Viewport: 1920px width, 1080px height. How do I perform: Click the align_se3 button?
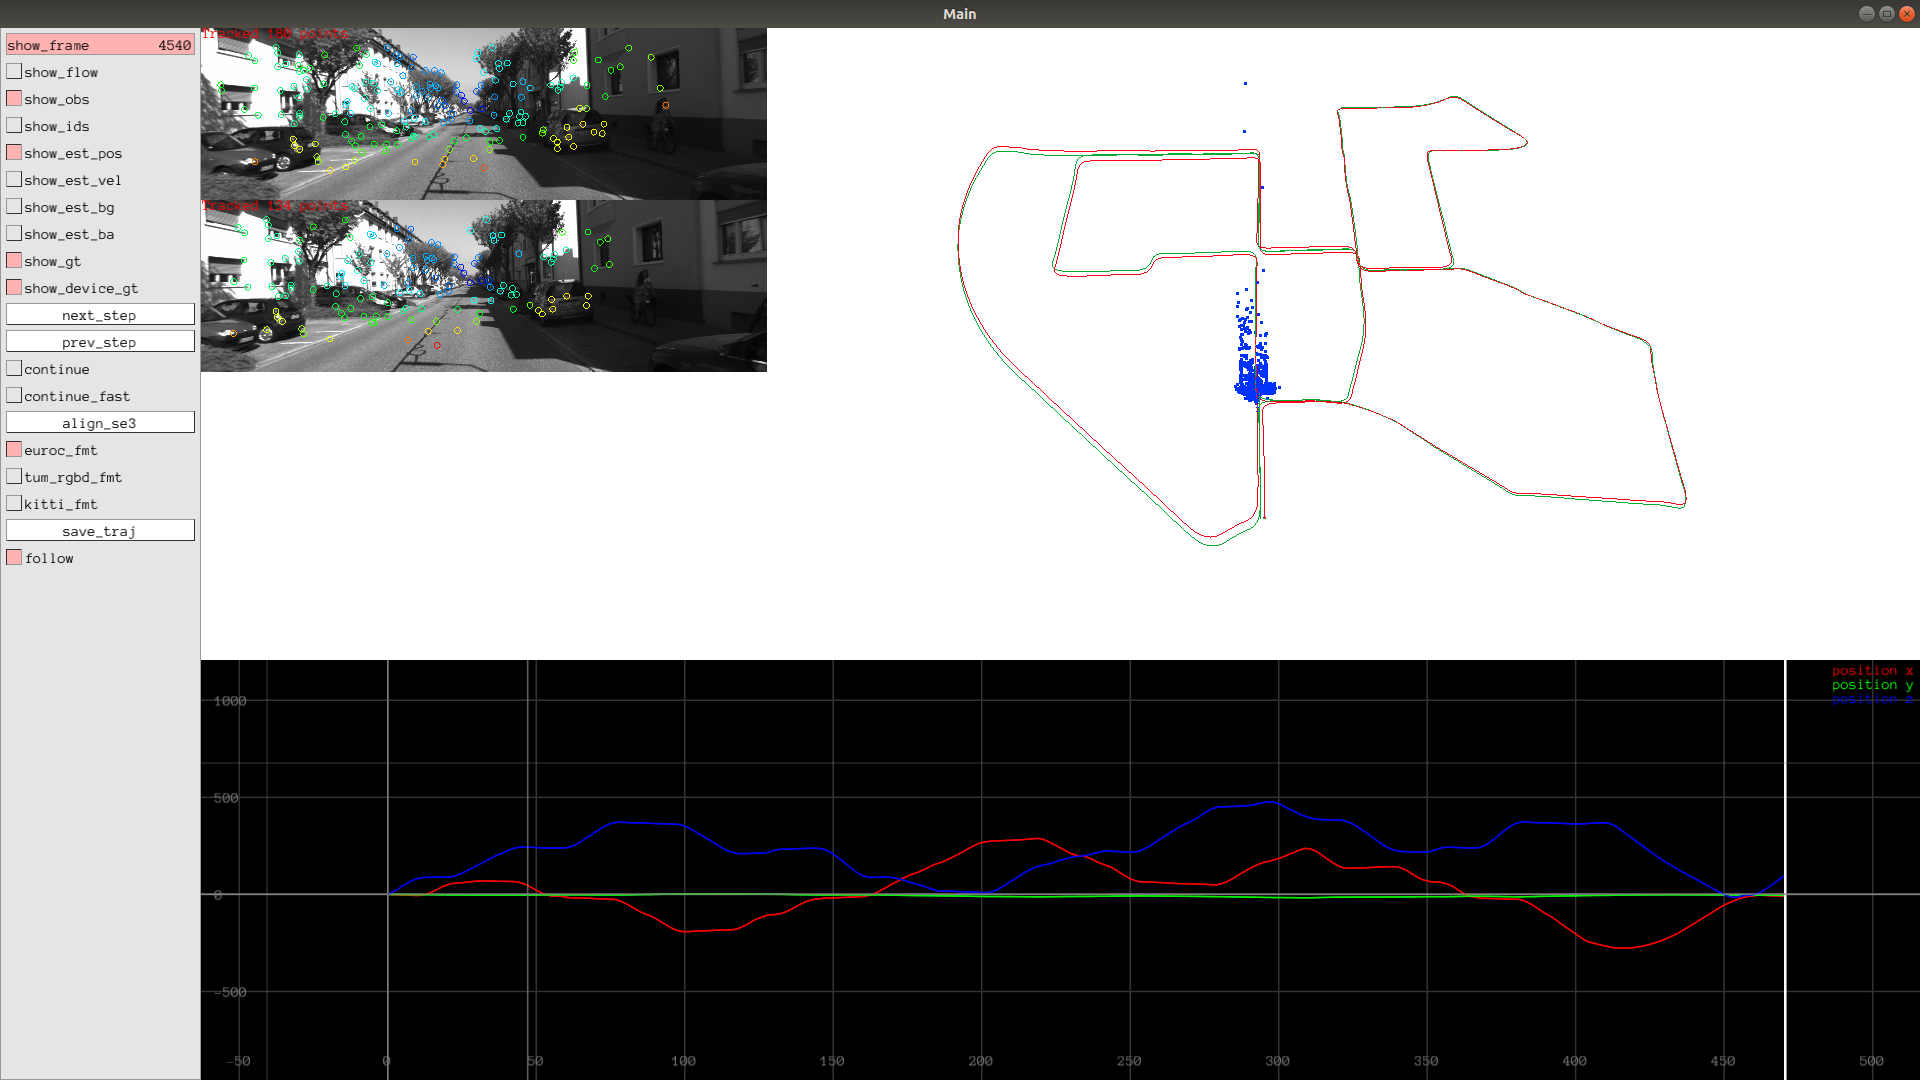(x=100, y=423)
